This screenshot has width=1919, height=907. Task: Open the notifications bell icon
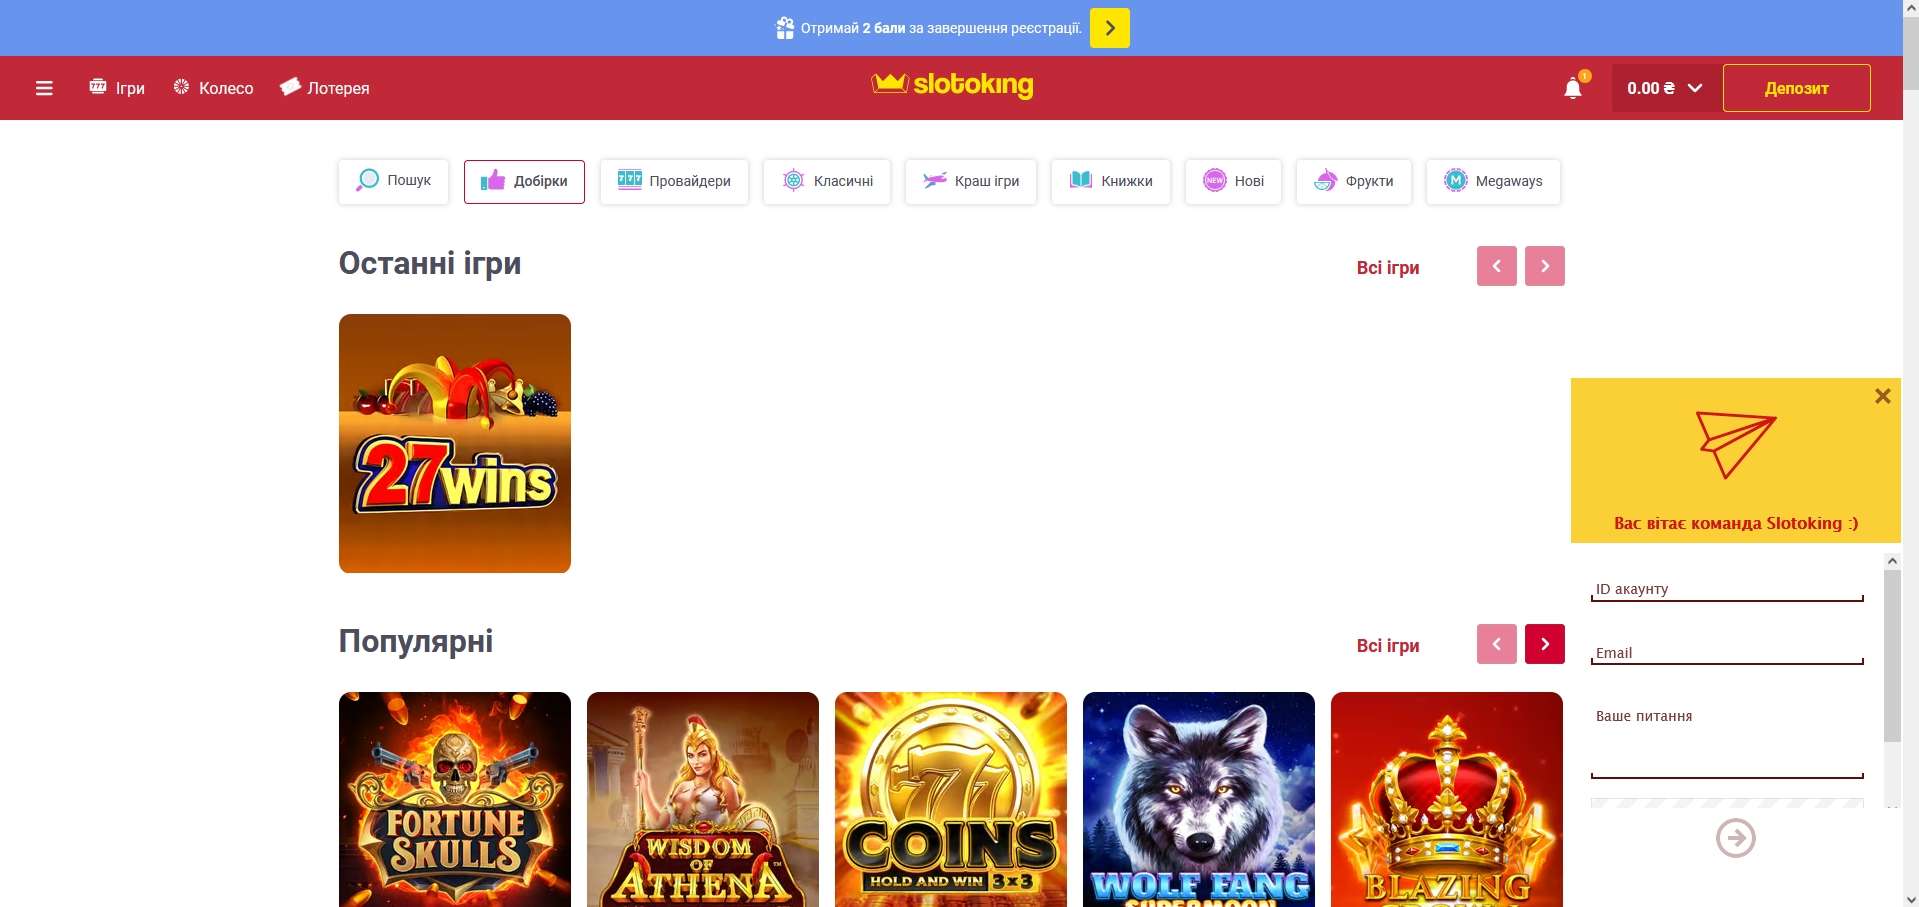(1573, 88)
